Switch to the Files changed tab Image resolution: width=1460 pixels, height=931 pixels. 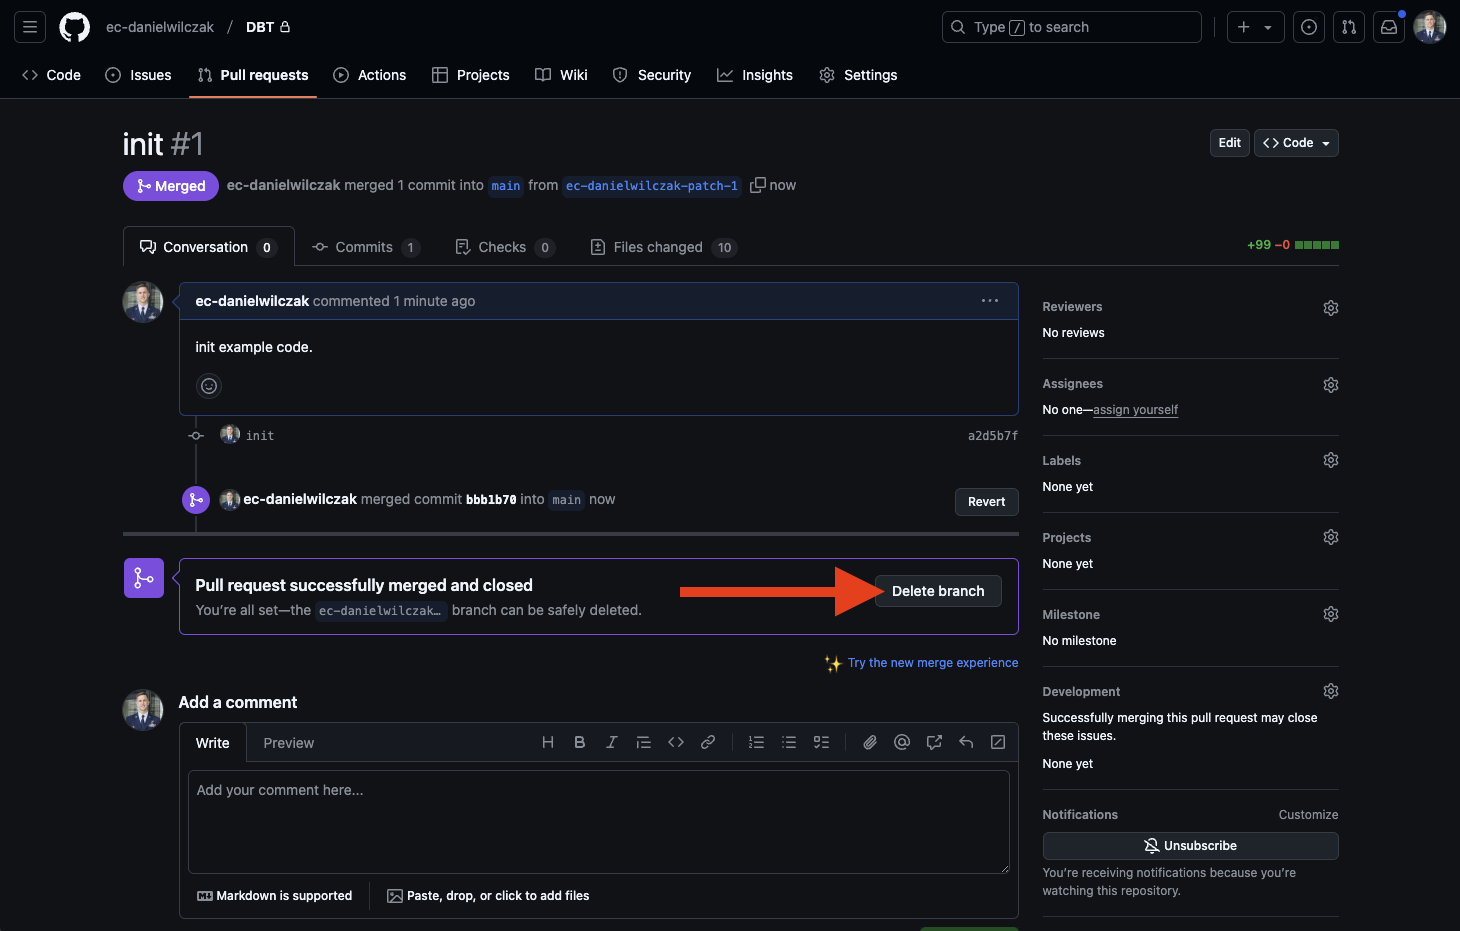(664, 247)
